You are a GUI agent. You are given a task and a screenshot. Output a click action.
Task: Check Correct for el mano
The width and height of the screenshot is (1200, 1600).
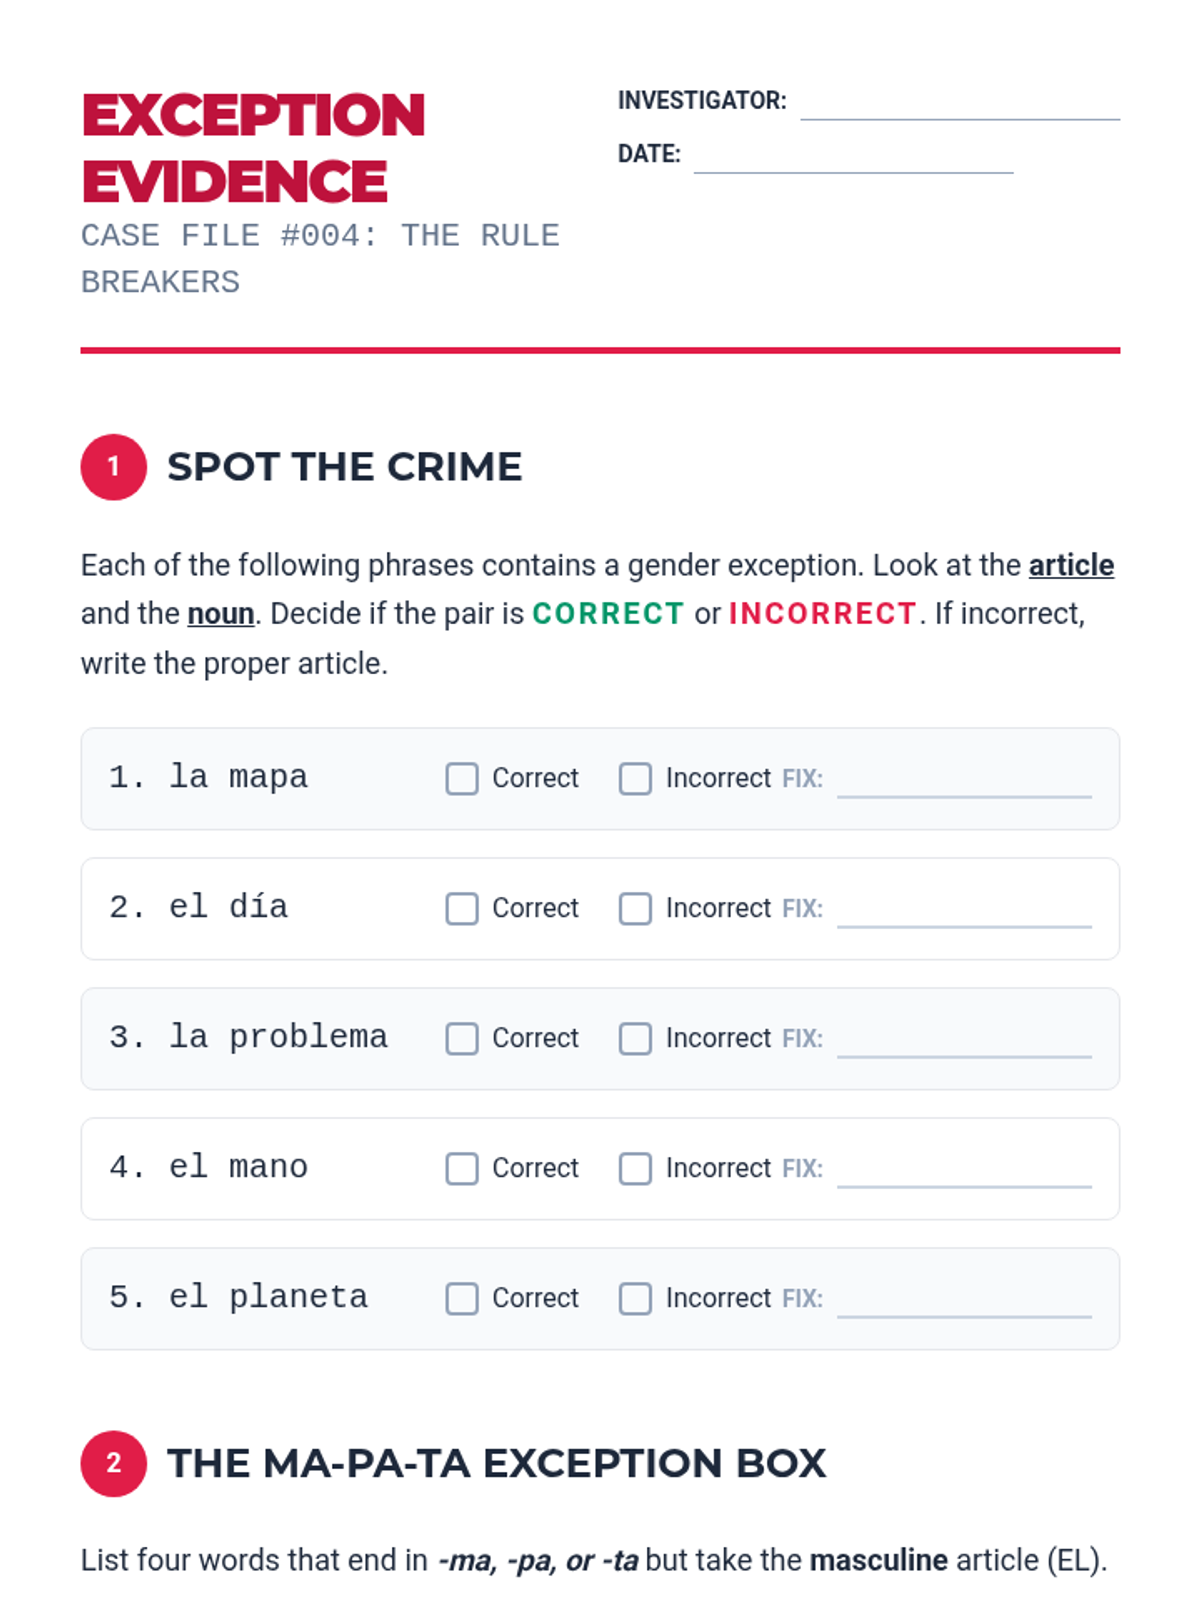[x=462, y=1169]
